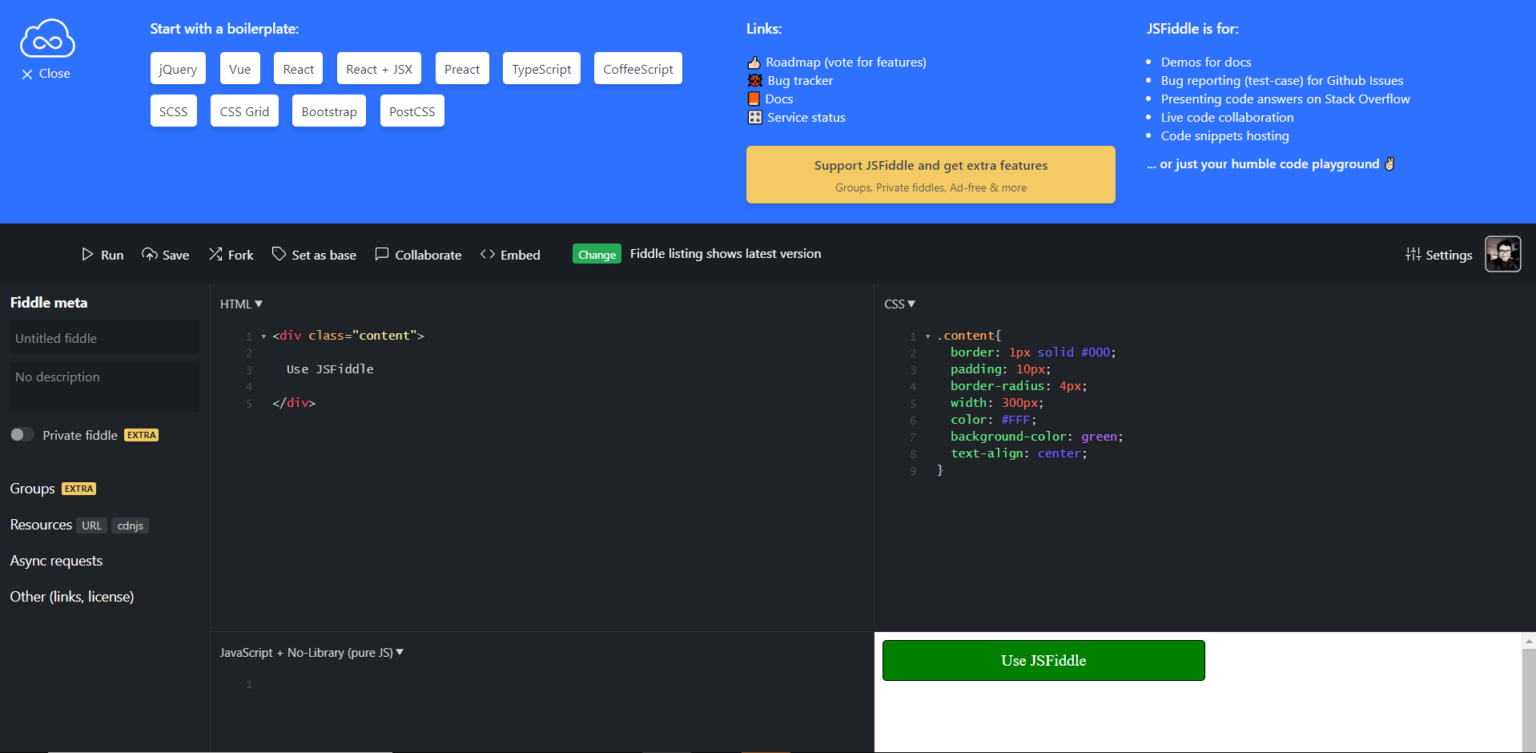Open the Embed options
1536x753 pixels.
point(509,254)
